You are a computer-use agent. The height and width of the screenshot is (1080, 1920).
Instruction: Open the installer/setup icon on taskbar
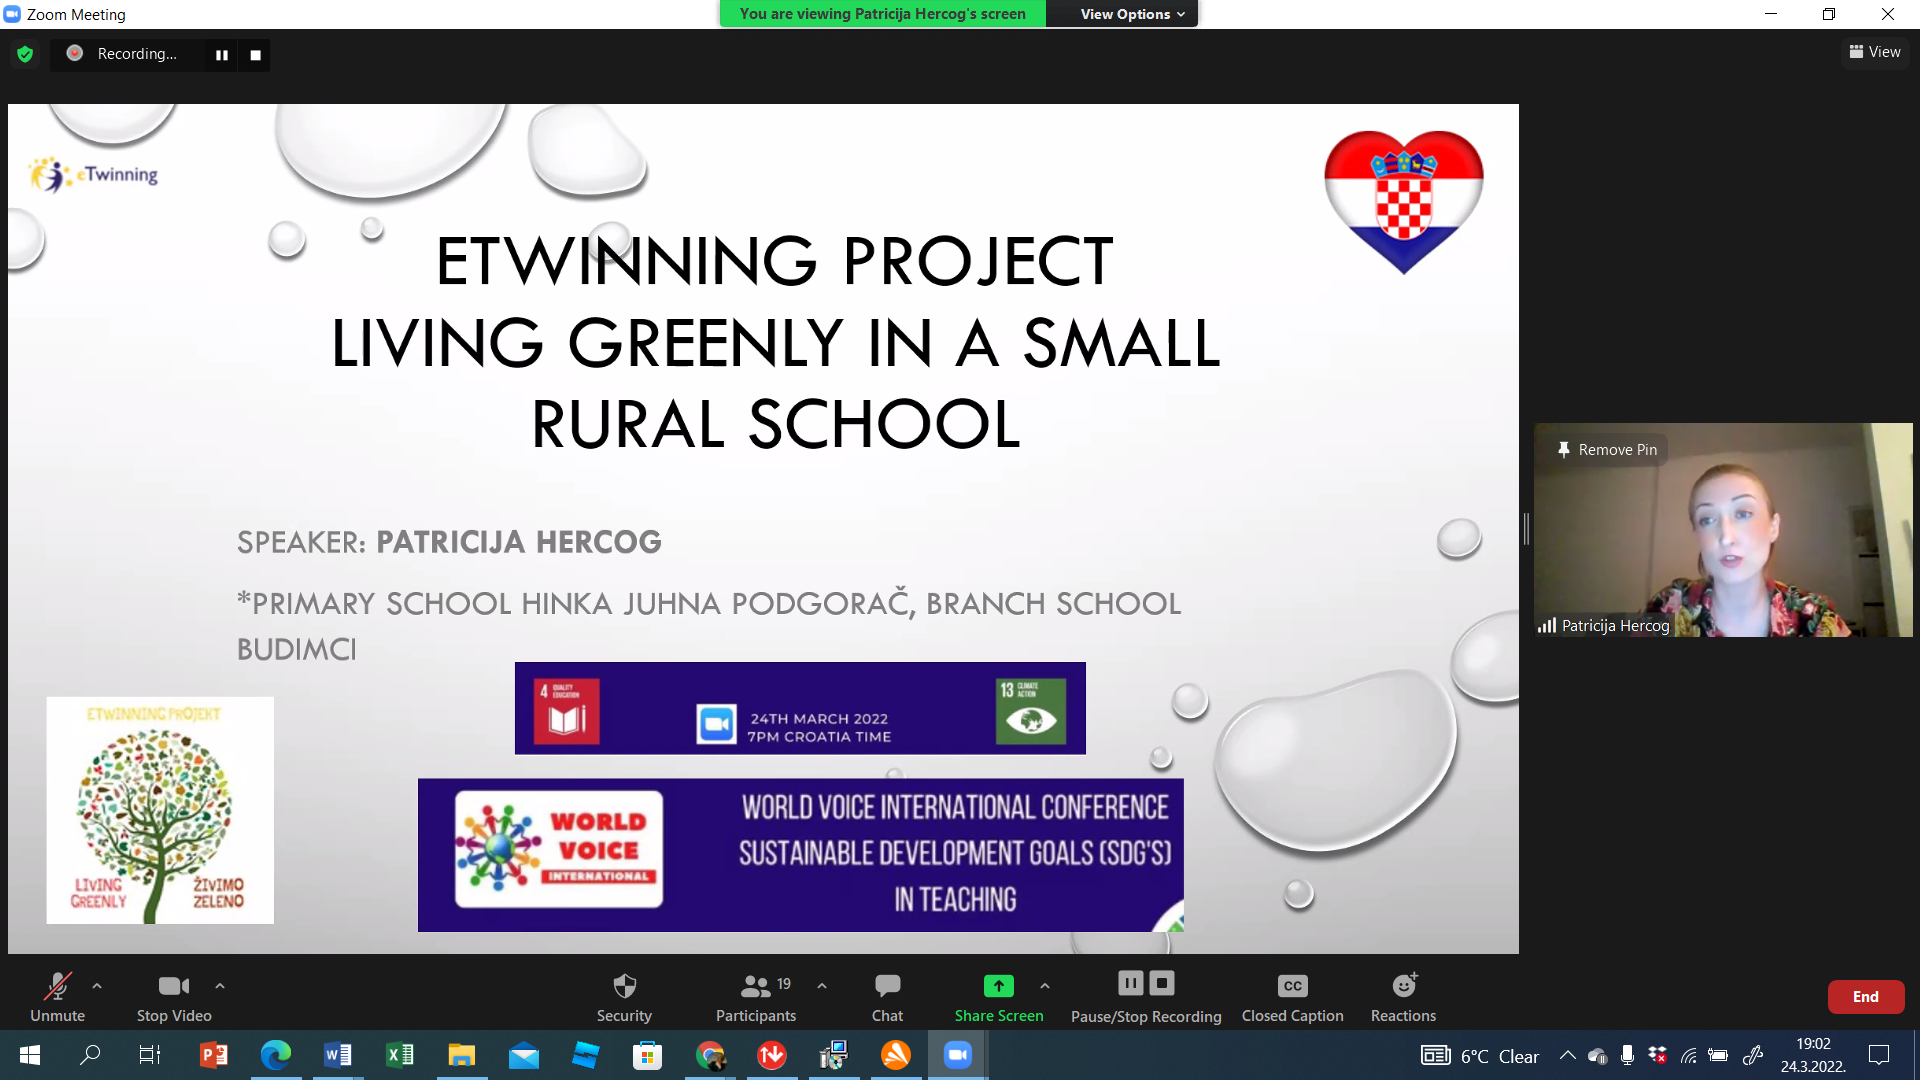(834, 1055)
